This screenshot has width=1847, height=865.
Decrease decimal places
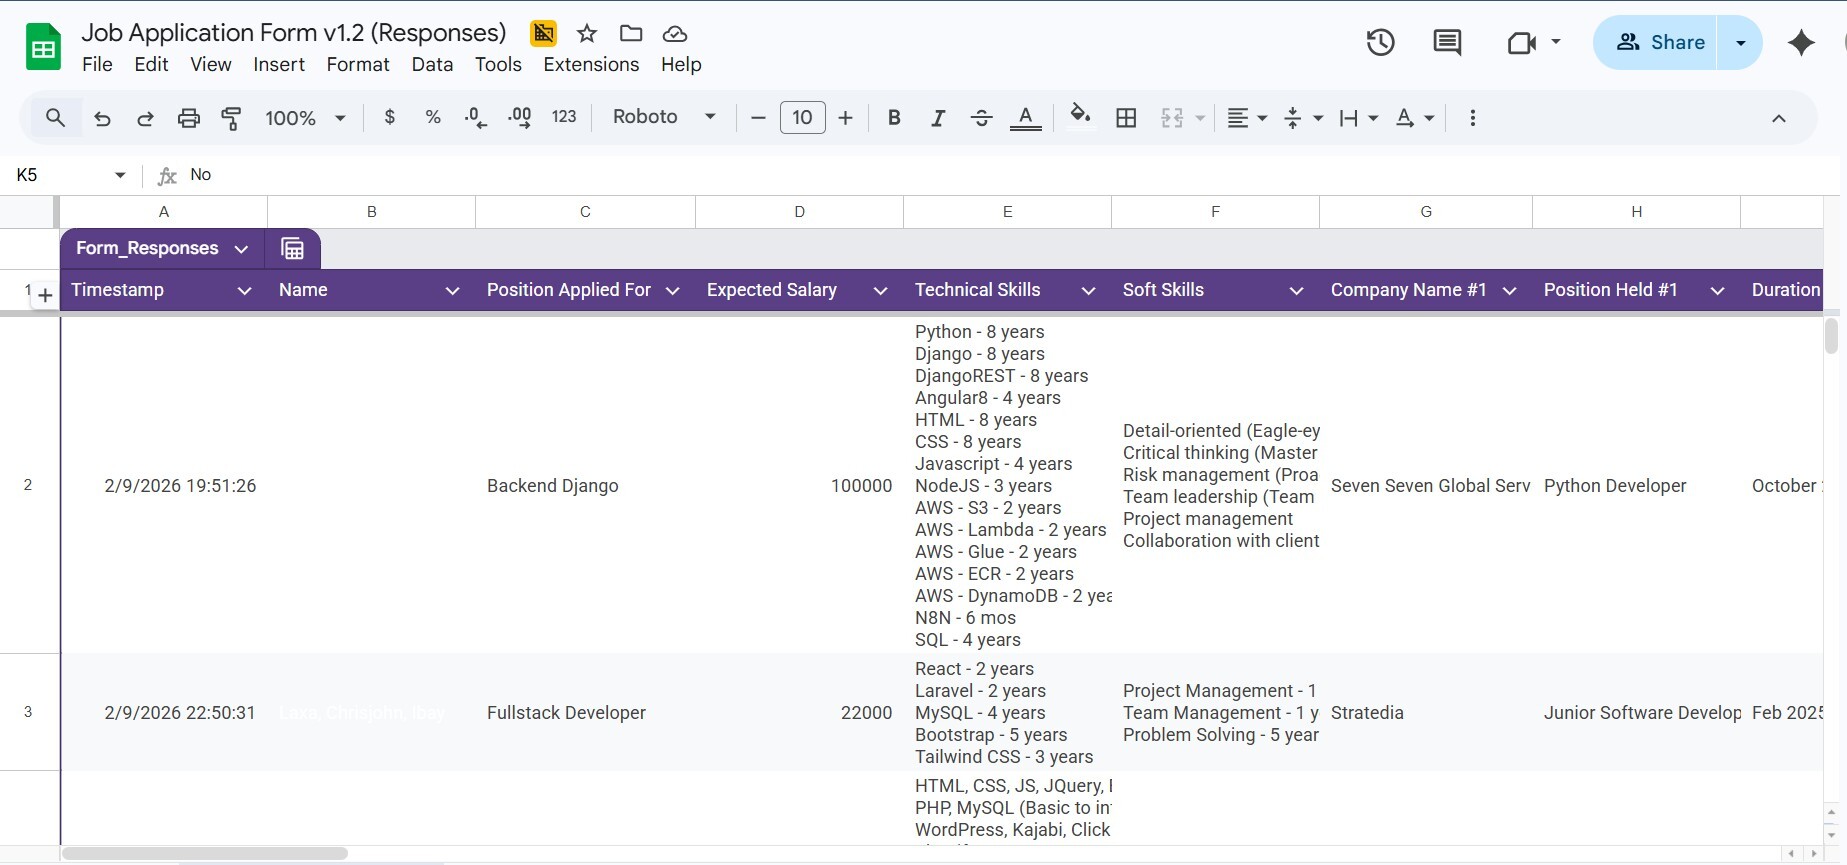point(476,118)
